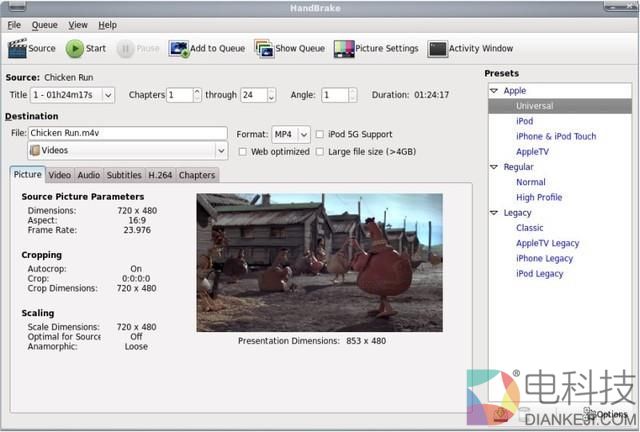Viewport: 640px width, 432px height.
Task: Collapse the Apple presets group
Action: point(494,91)
